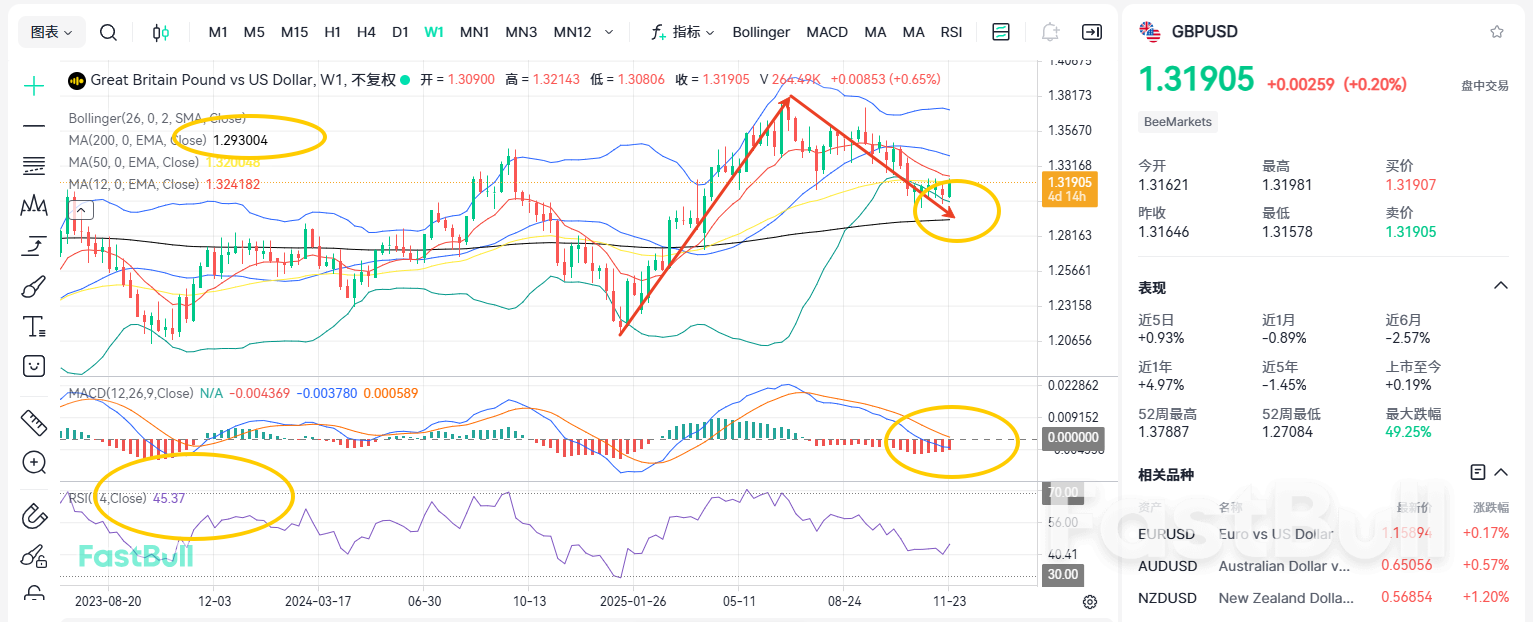Collapse the right sidebar panel
This screenshot has height=622, width=1533.
point(1092,31)
